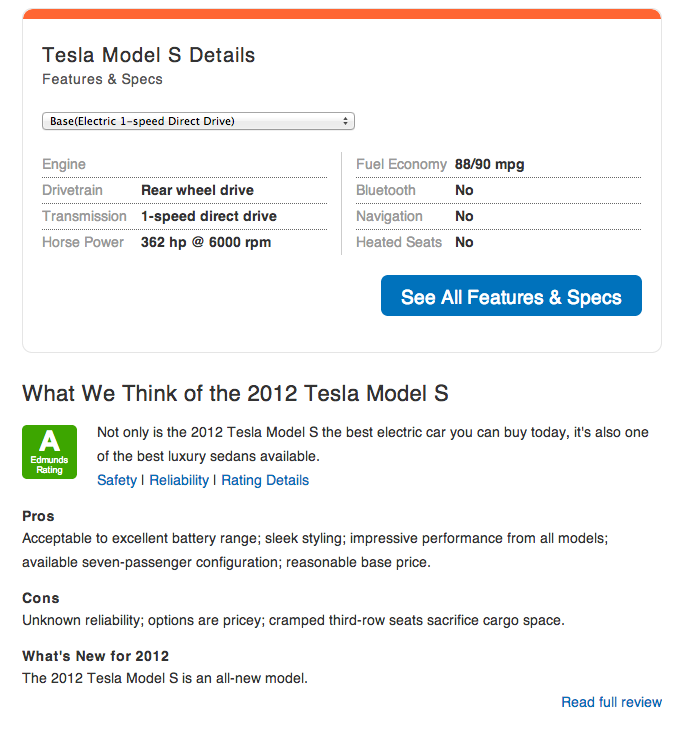Click the 88/90 mpg fuel economy value
This screenshot has width=683, height=733.
pos(489,164)
